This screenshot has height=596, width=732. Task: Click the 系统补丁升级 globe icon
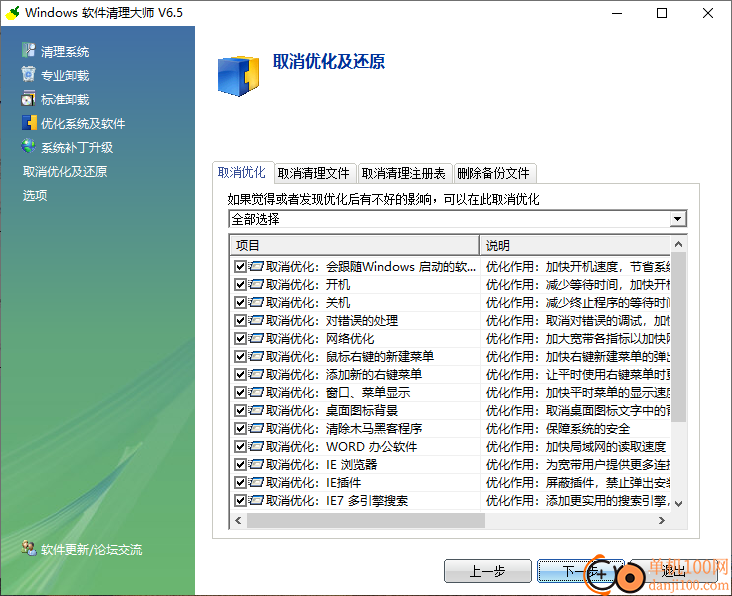click(28, 147)
